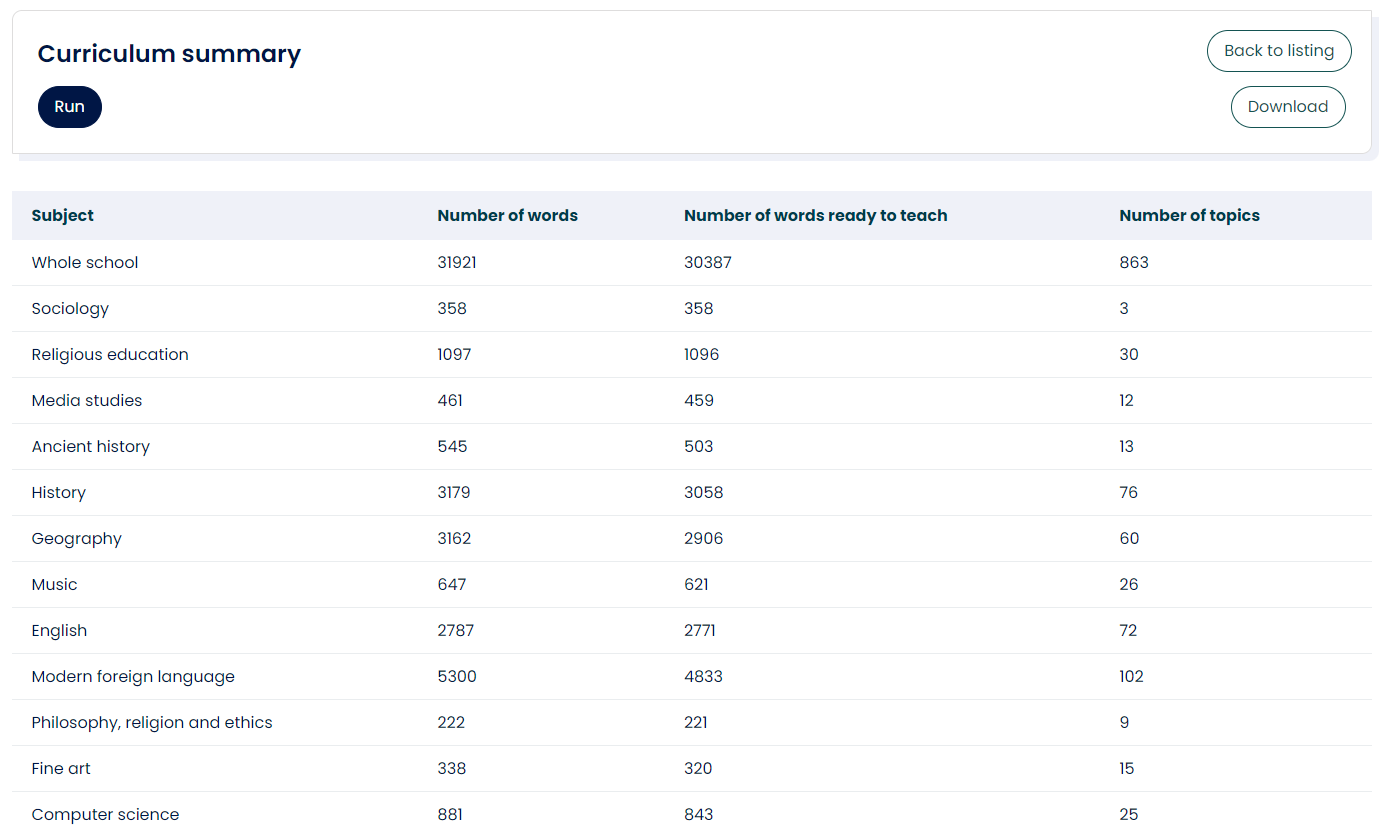Click Modern foreign language row
Screen dimensions: 1384x837
[x=133, y=677]
